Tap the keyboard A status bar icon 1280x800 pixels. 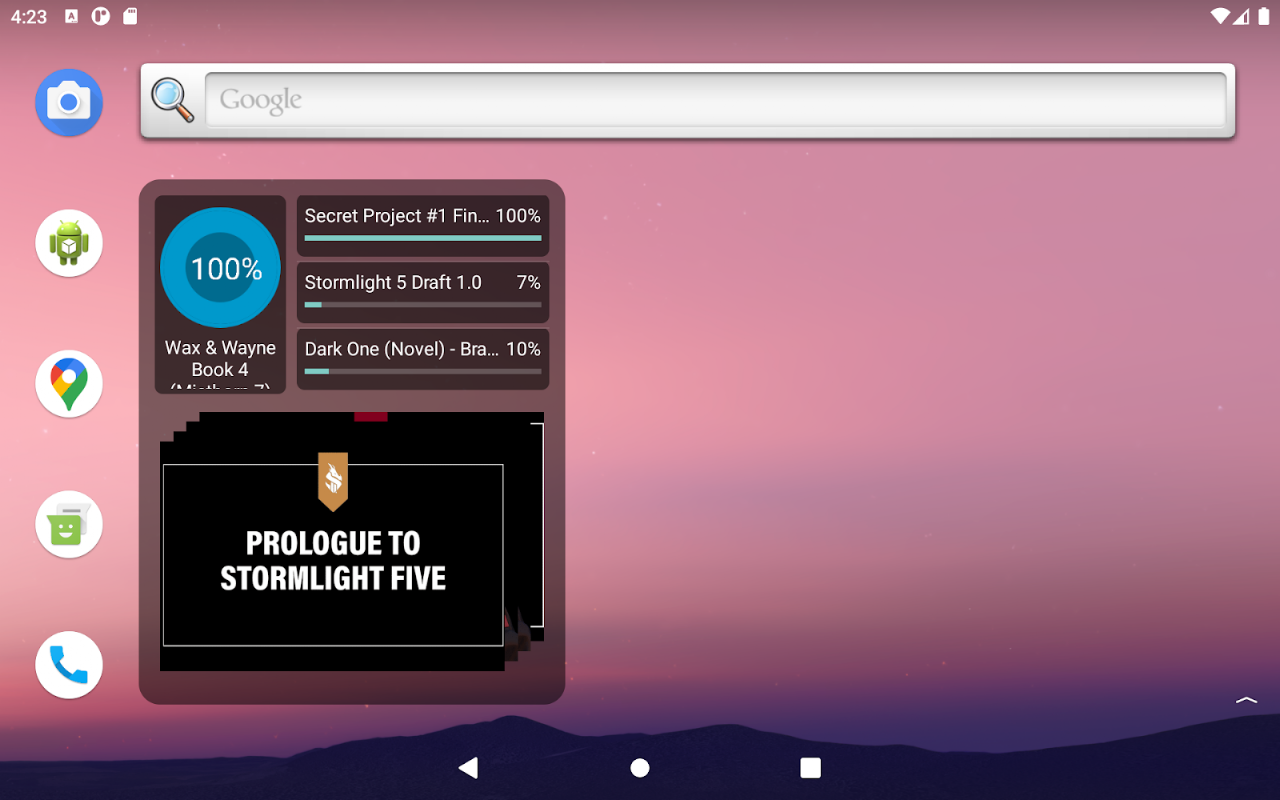(71, 16)
